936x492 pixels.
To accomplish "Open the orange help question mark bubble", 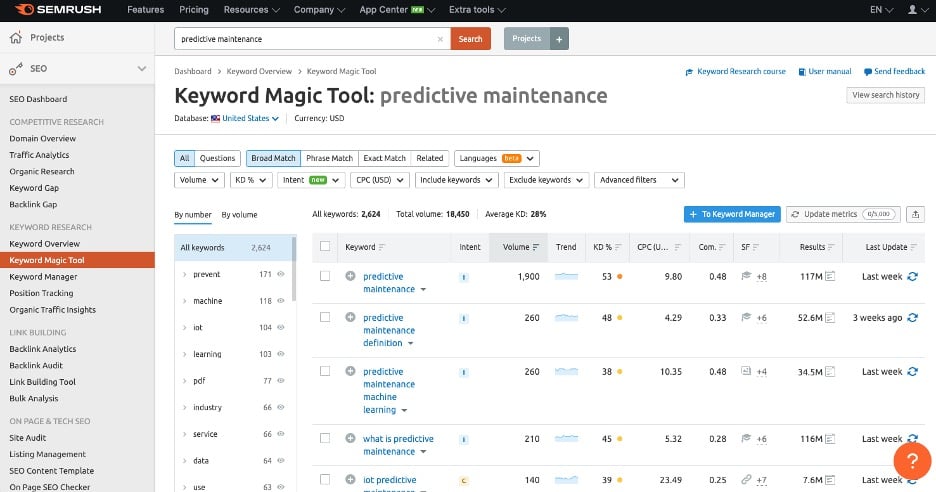I will [x=912, y=461].
